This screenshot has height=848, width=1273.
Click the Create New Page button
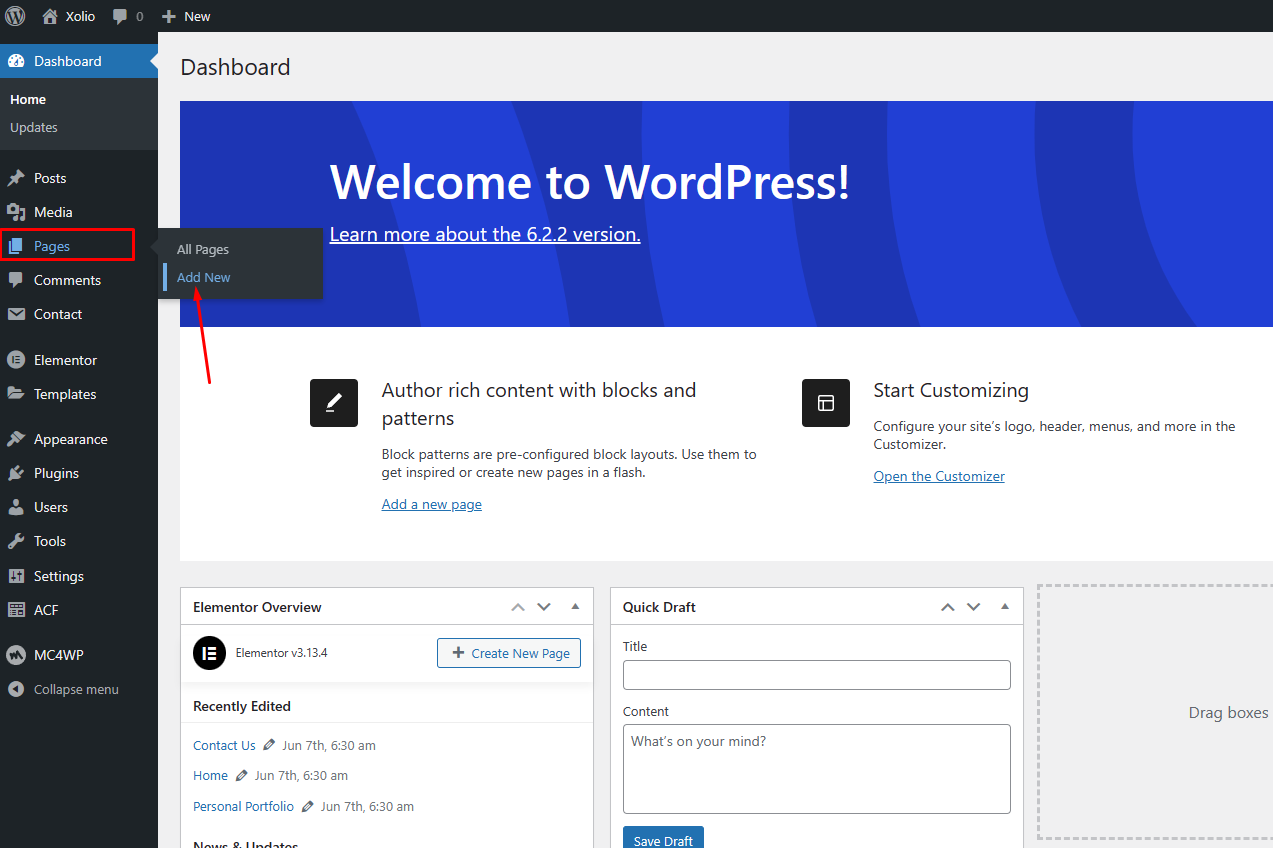[509, 653]
